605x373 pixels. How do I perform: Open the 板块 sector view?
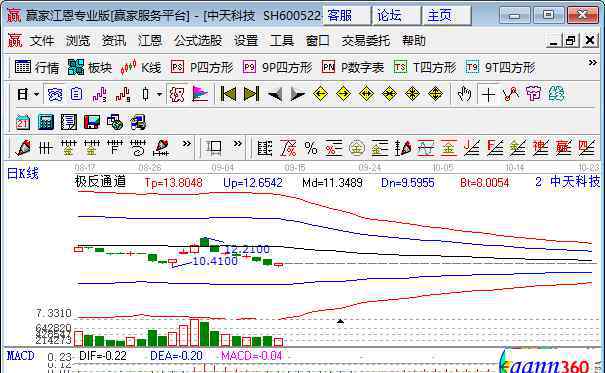coord(90,68)
